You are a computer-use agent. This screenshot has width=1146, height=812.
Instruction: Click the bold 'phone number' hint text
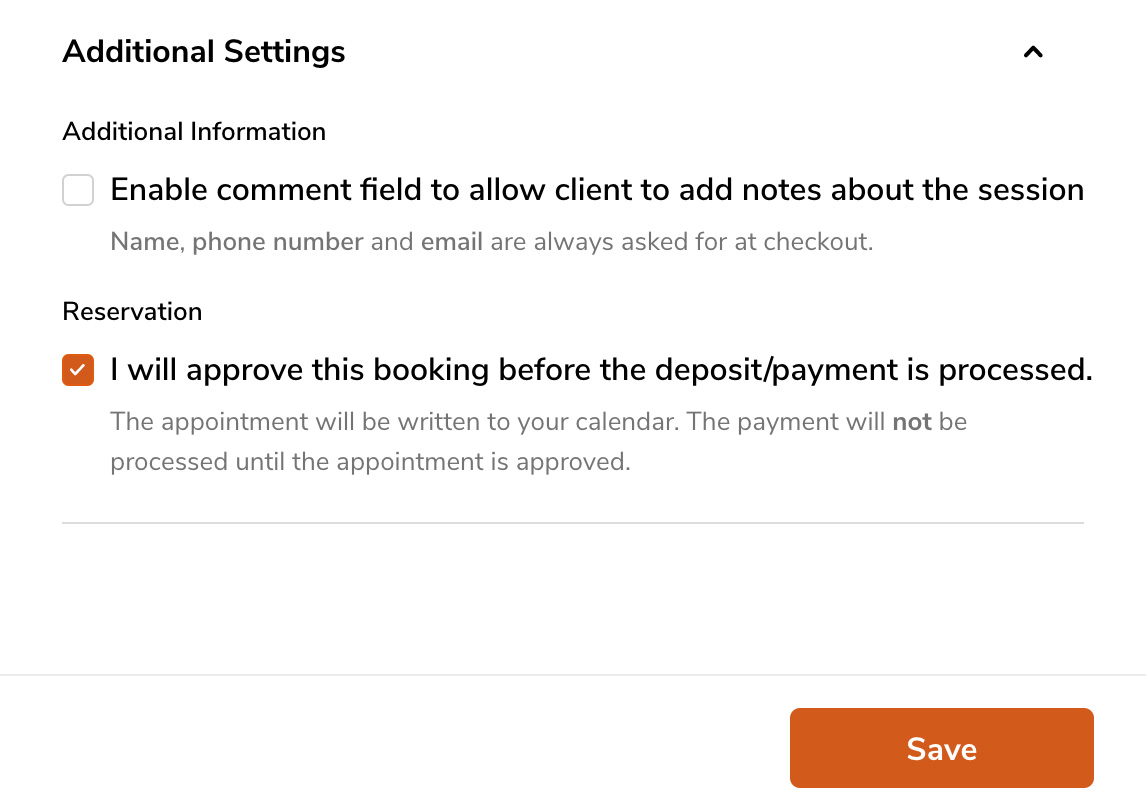277,242
